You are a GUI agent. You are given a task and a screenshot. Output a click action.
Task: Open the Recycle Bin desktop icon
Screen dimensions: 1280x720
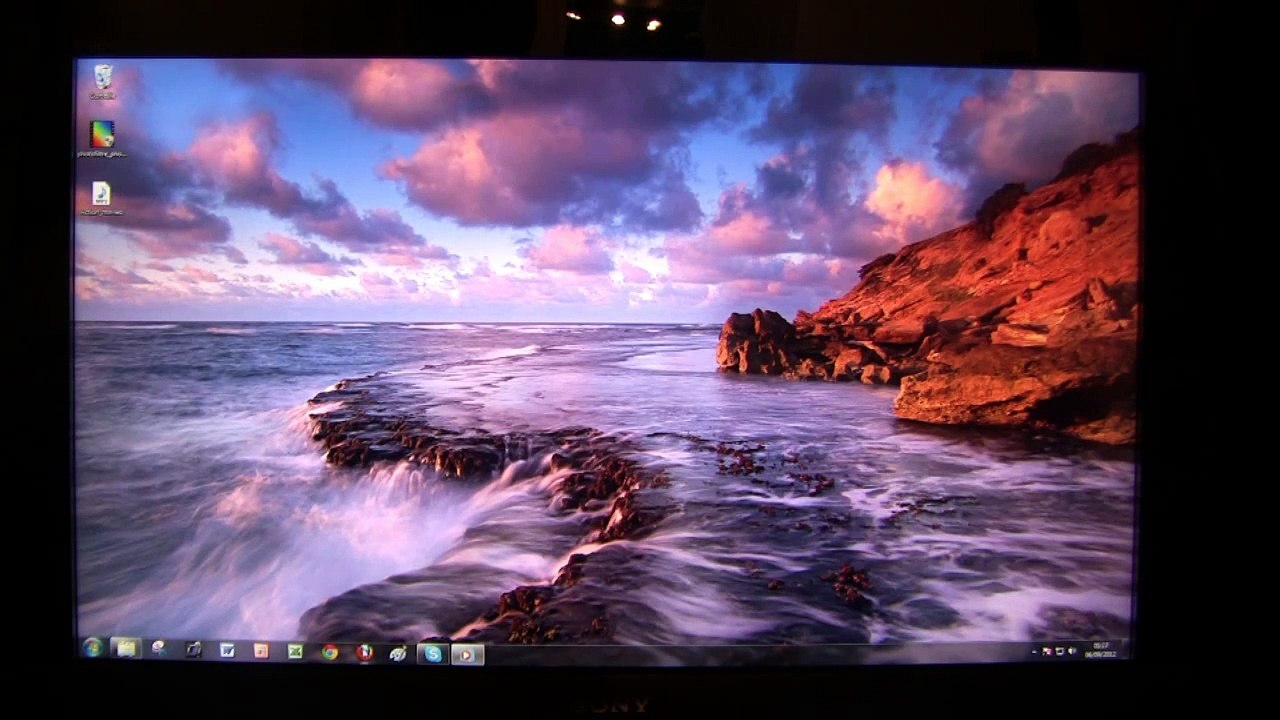[103, 82]
